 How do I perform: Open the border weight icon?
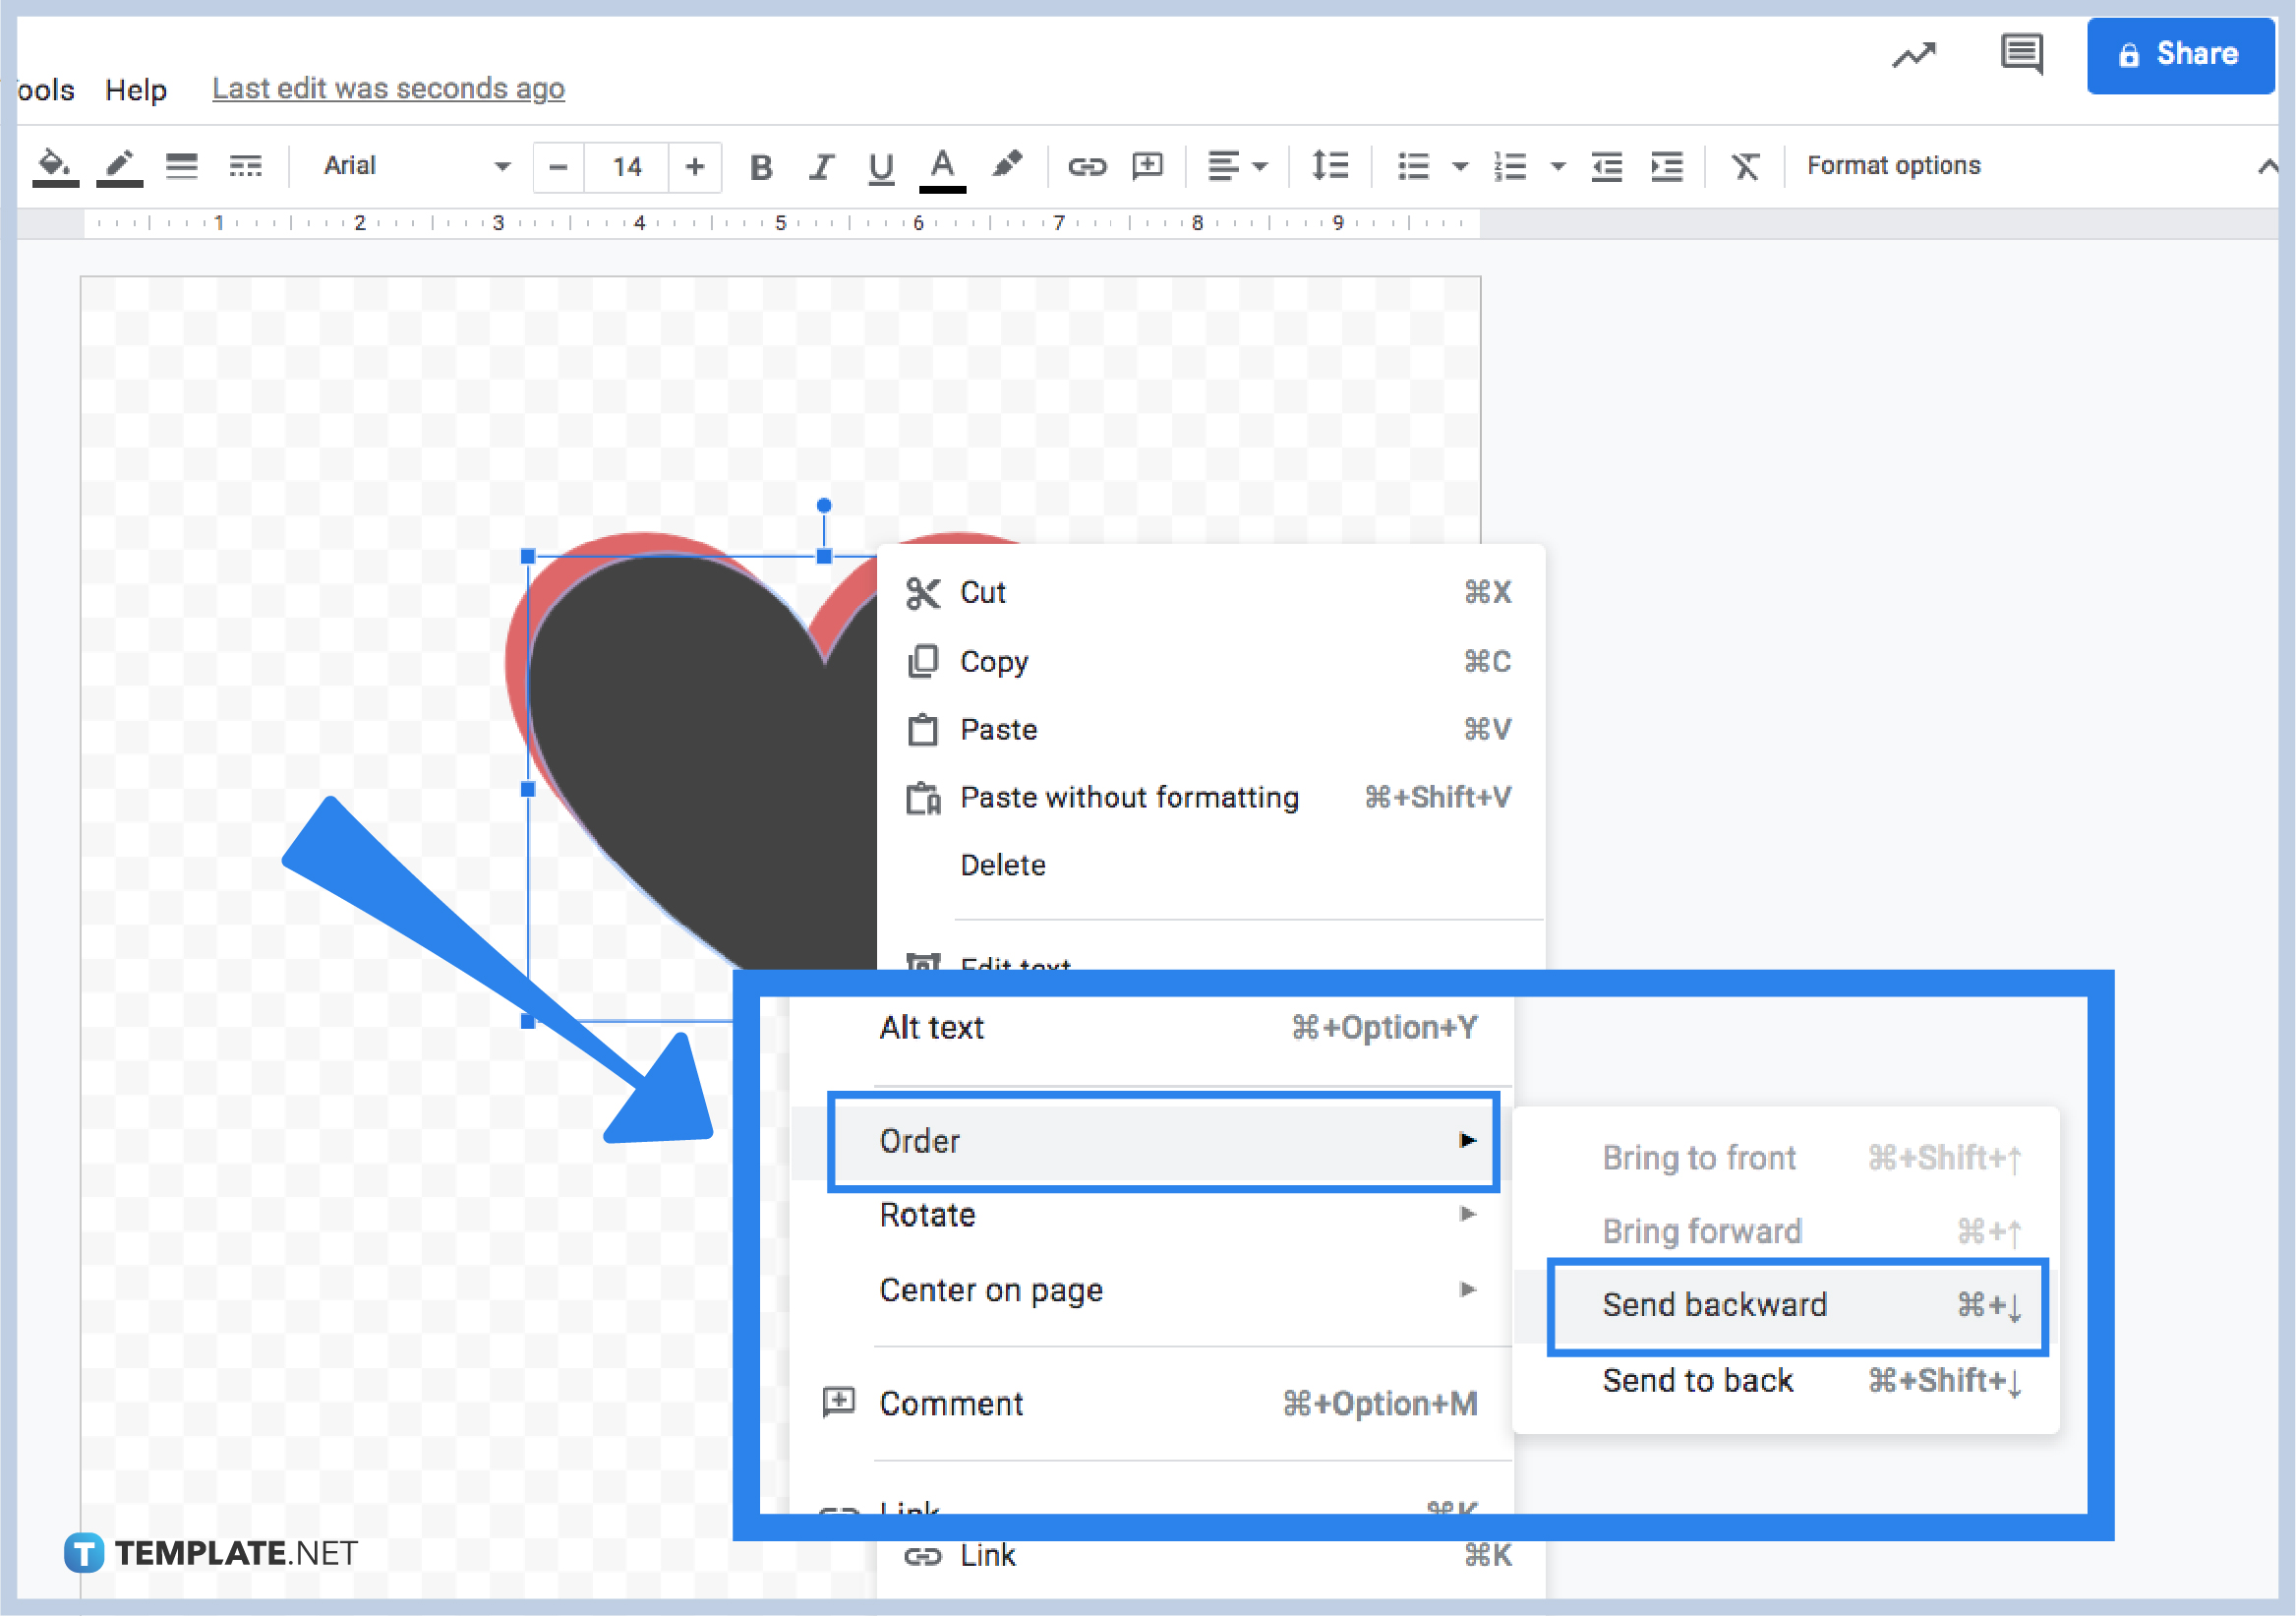(181, 166)
